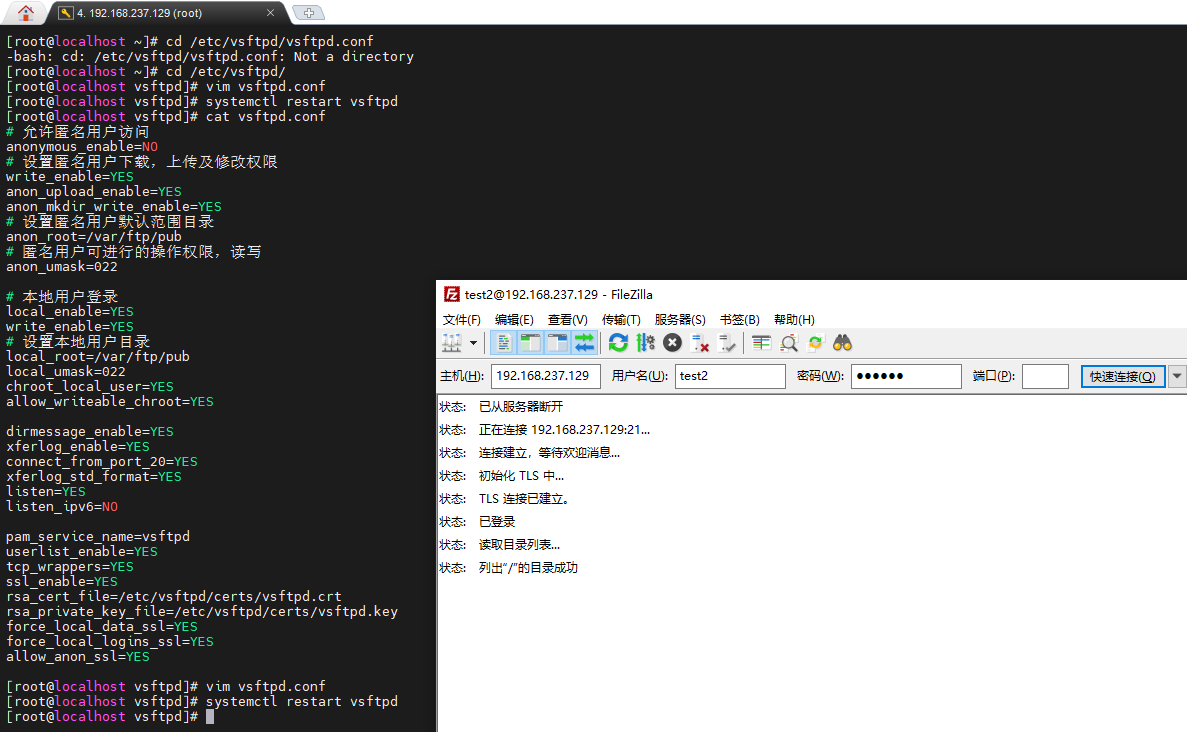The width and height of the screenshot is (1187, 732).
Task: Refresh the file and folder lists
Action: pyautogui.click(x=618, y=343)
